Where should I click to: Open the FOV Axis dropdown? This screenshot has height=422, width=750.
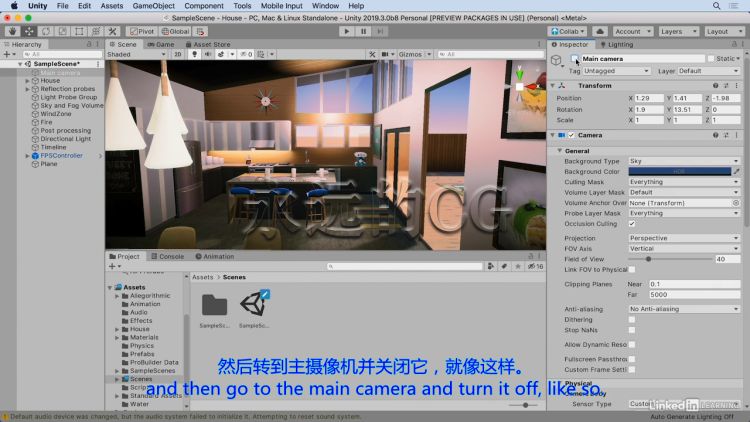tap(684, 248)
